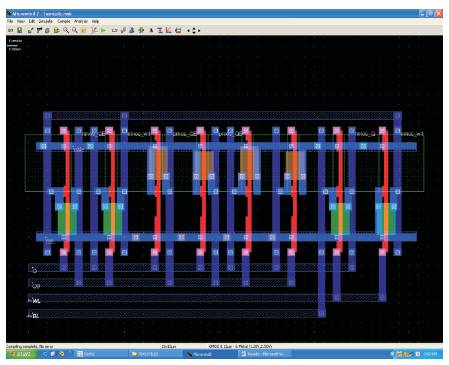Open the Help menu
The height and width of the screenshot is (365, 449).
coord(95,21)
